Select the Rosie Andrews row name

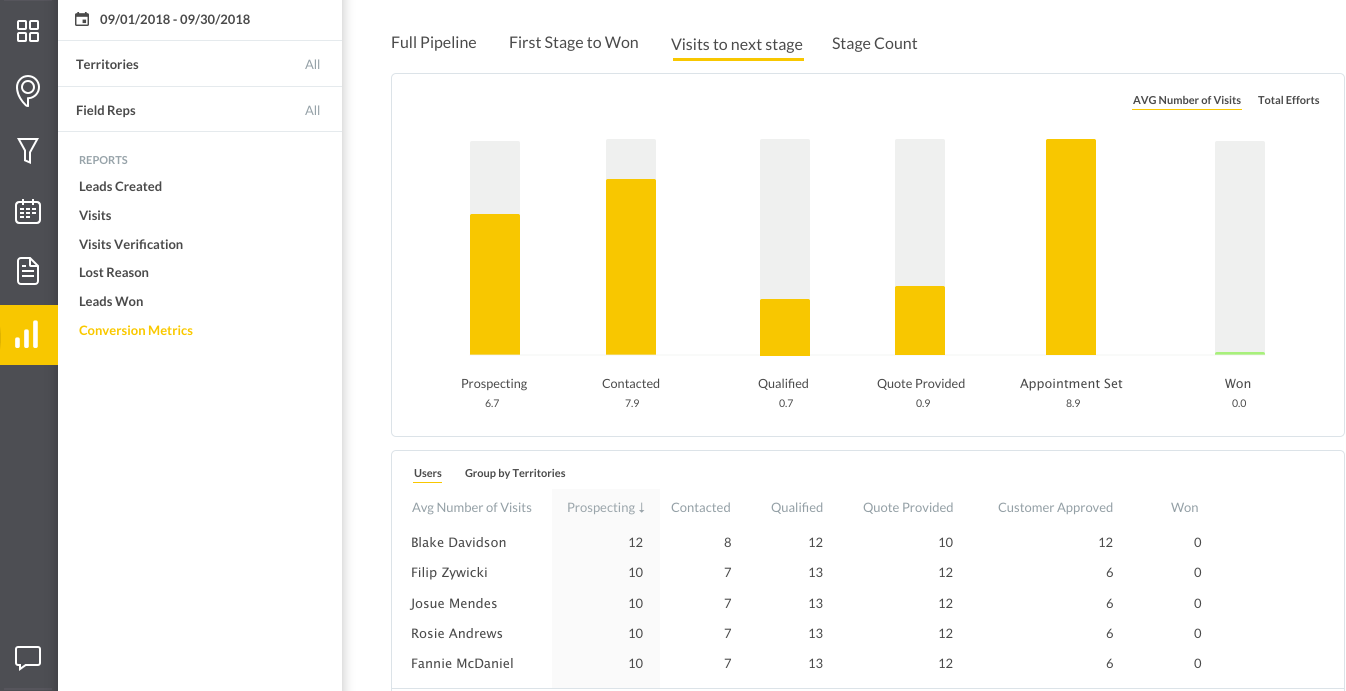coord(456,633)
